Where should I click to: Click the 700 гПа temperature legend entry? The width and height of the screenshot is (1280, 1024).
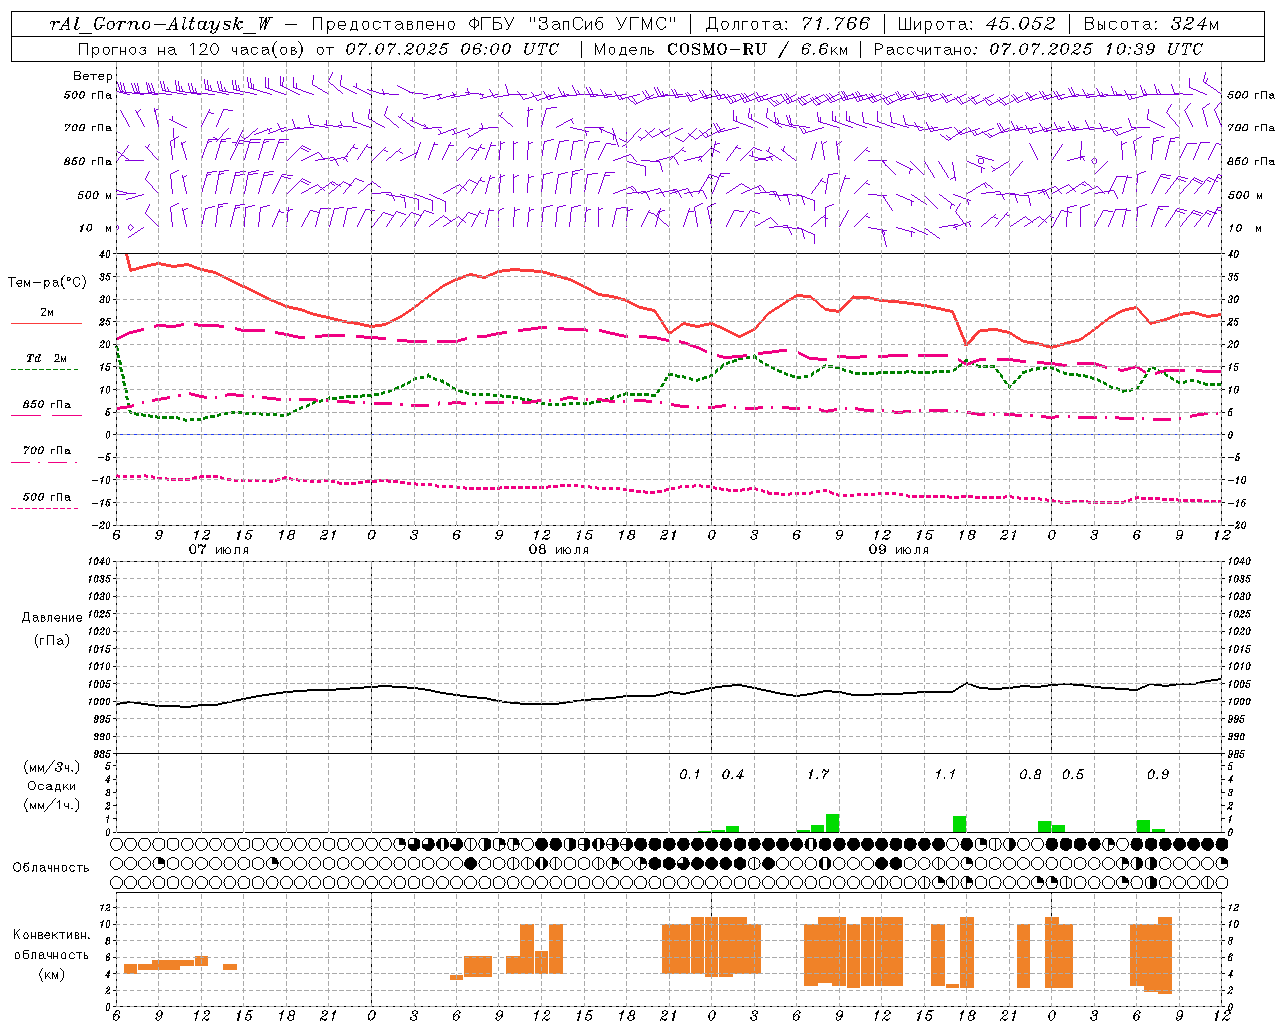[47, 451]
